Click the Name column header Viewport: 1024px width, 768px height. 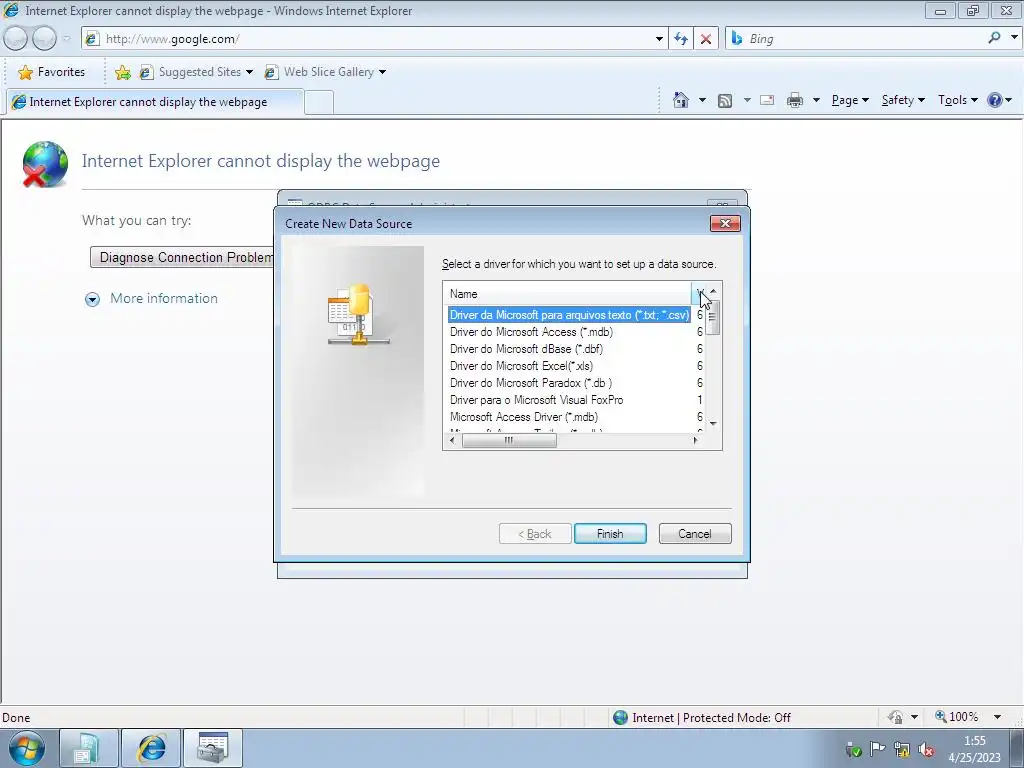click(x=567, y=294)
